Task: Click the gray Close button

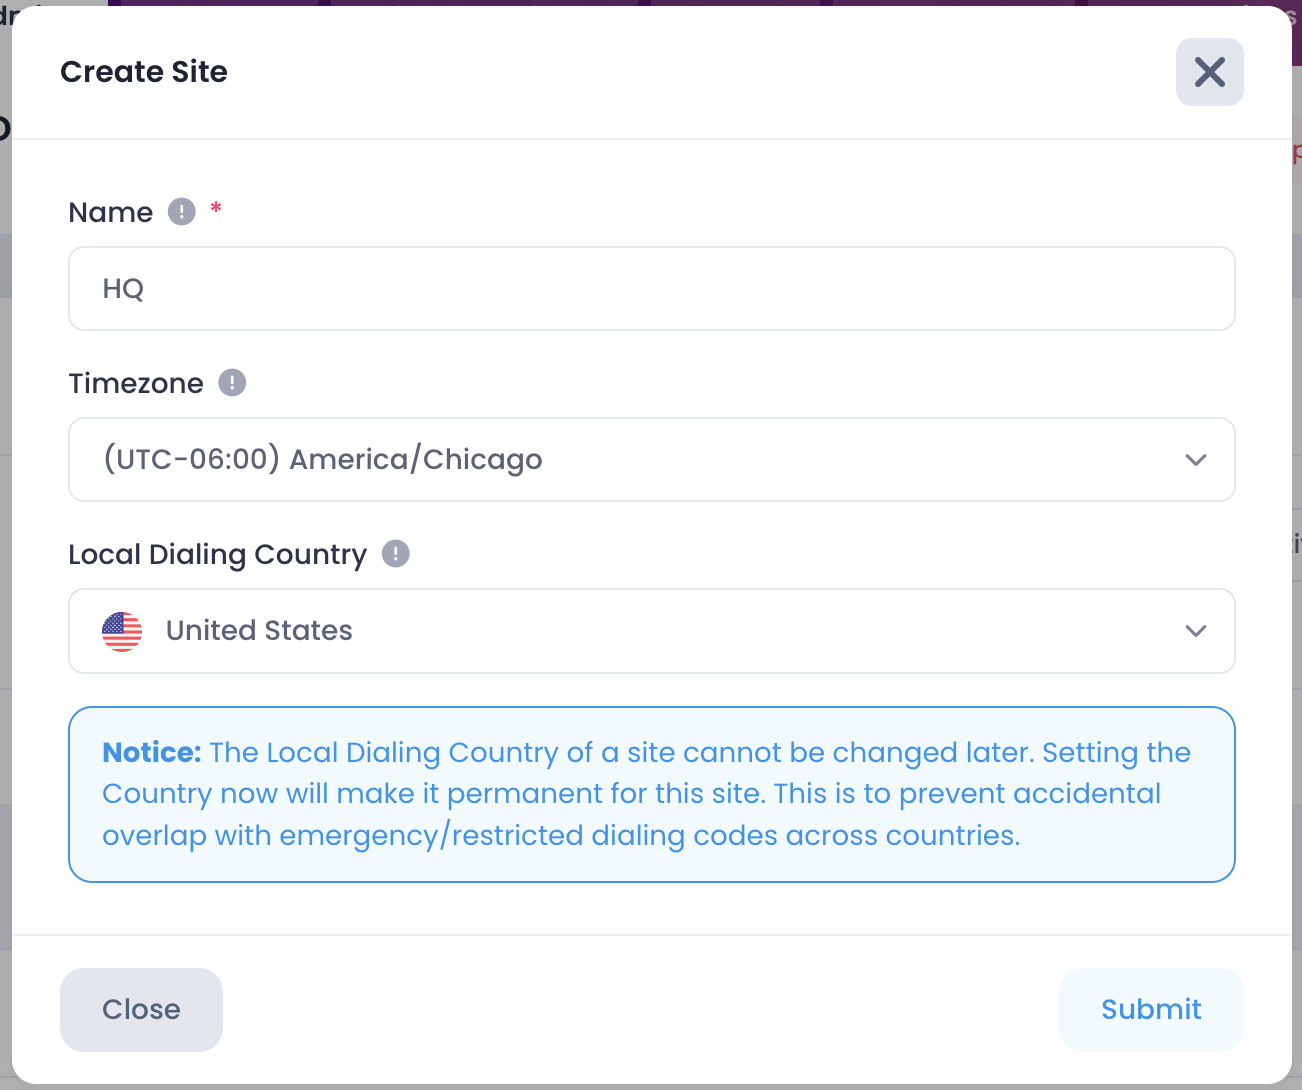Action: pyautogui.click(x=141, y=1009)
